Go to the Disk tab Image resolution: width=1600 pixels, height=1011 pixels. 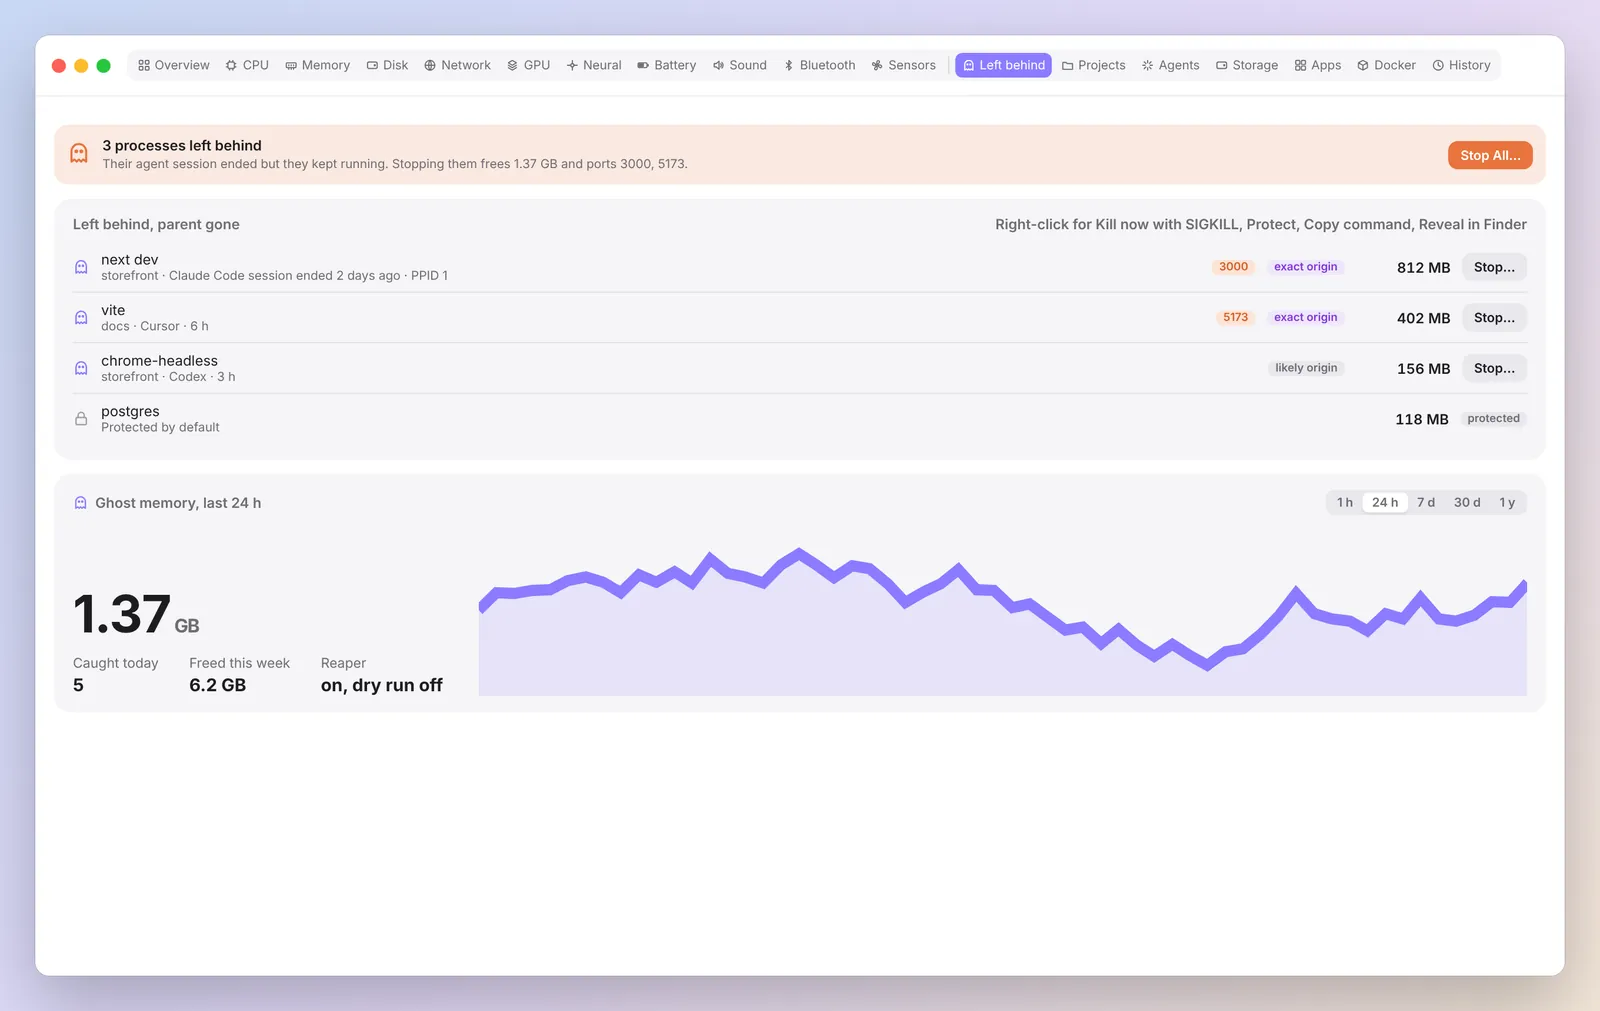tap(388, 65)
